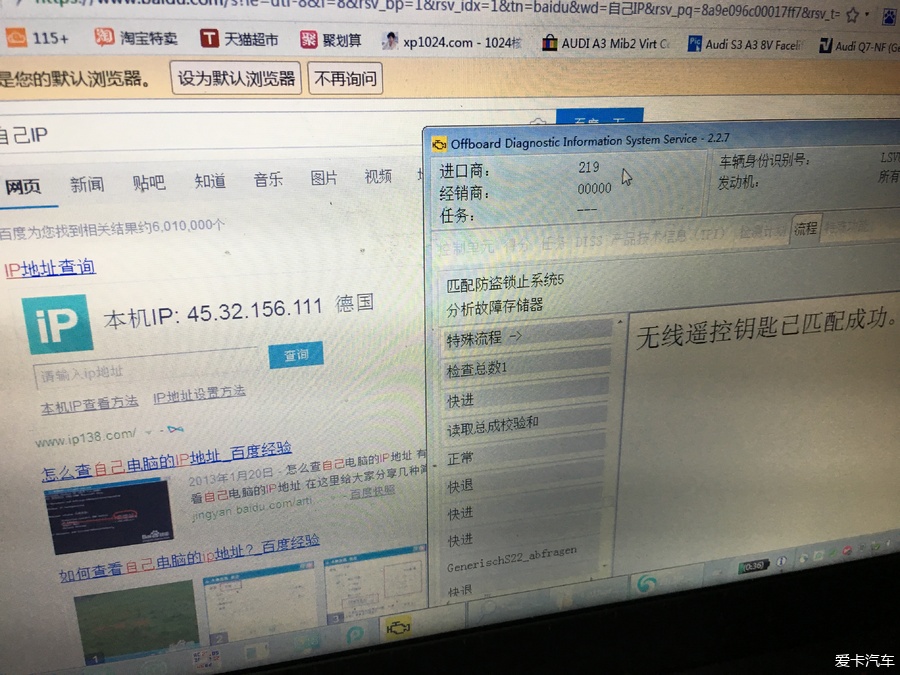Switch to the 音乐 tab
The image size is (900, 675).
point(269,179)
